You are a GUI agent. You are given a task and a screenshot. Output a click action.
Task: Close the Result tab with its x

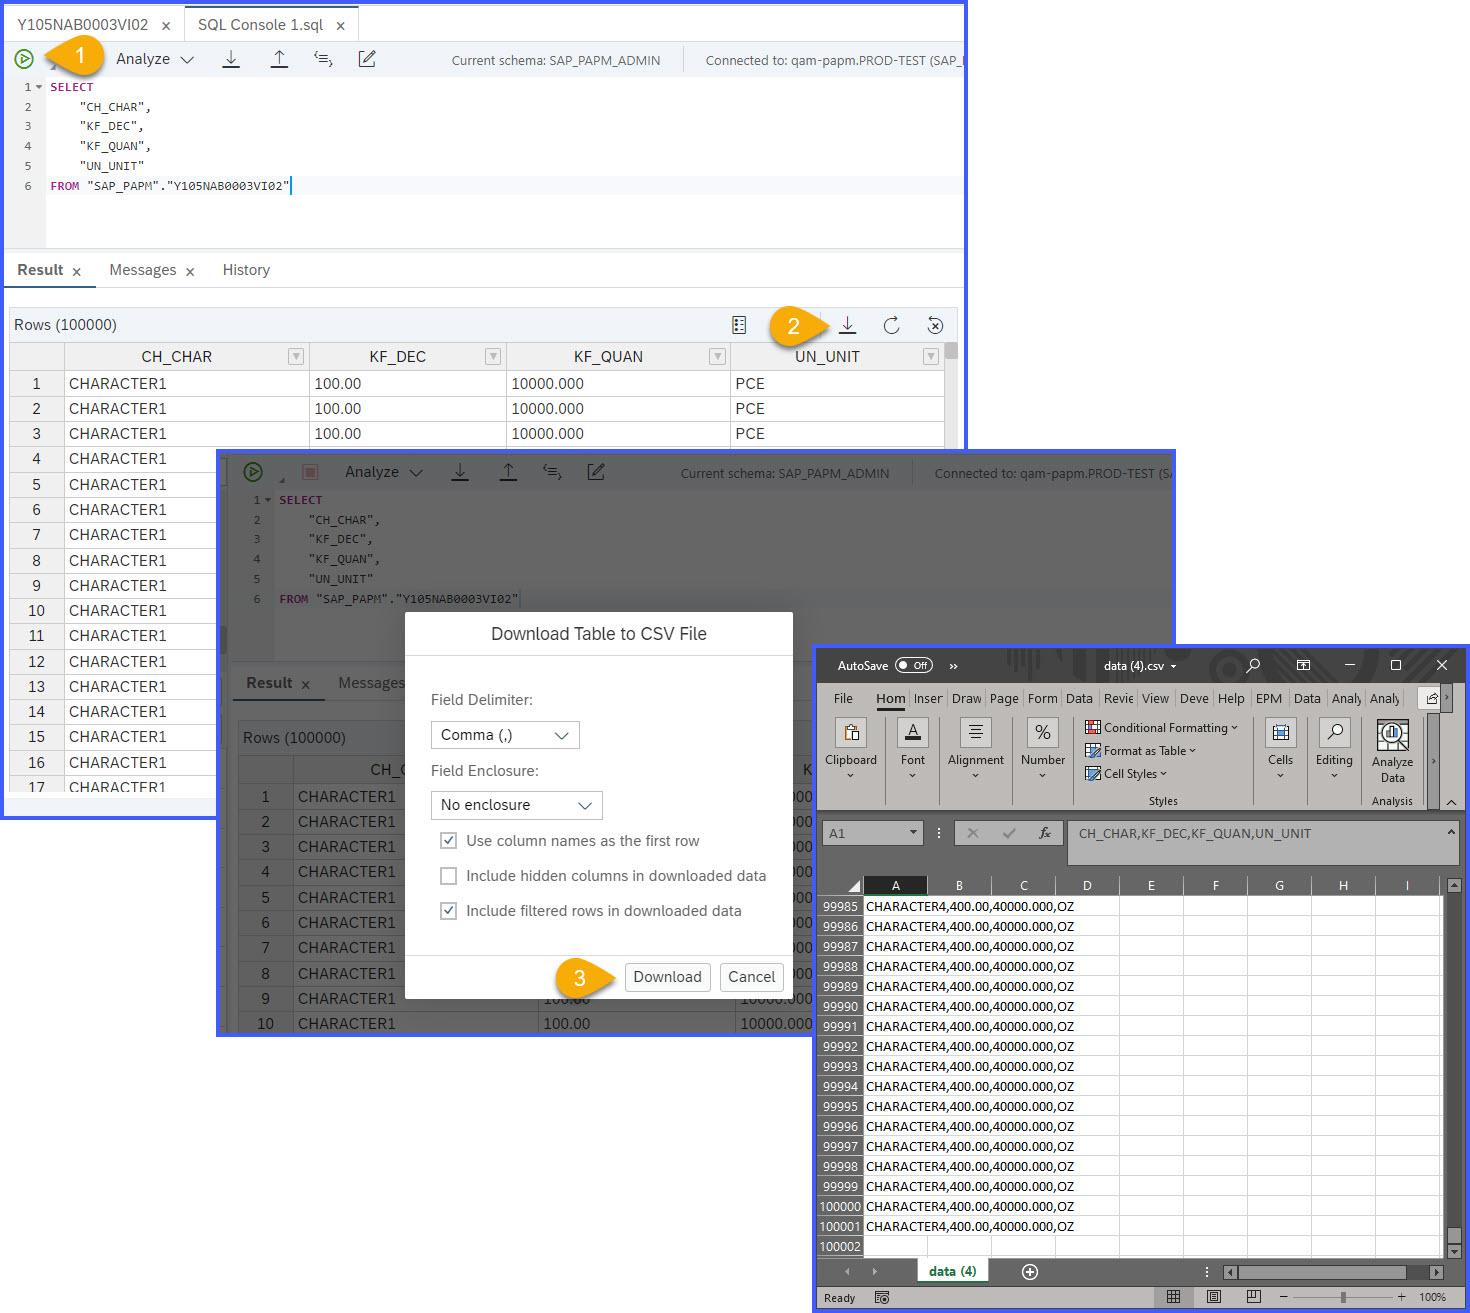[77, 271]
